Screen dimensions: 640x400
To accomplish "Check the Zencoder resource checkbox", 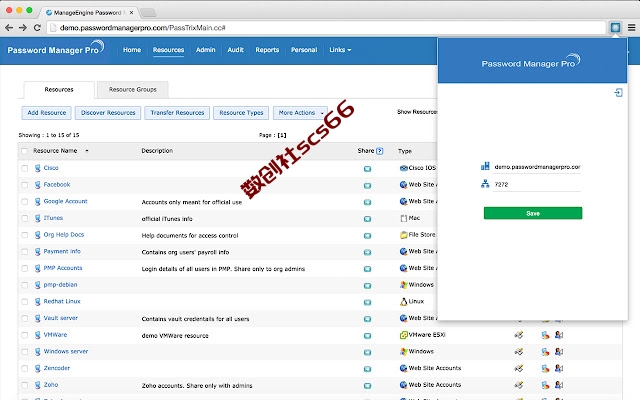I will pos(24,369).
